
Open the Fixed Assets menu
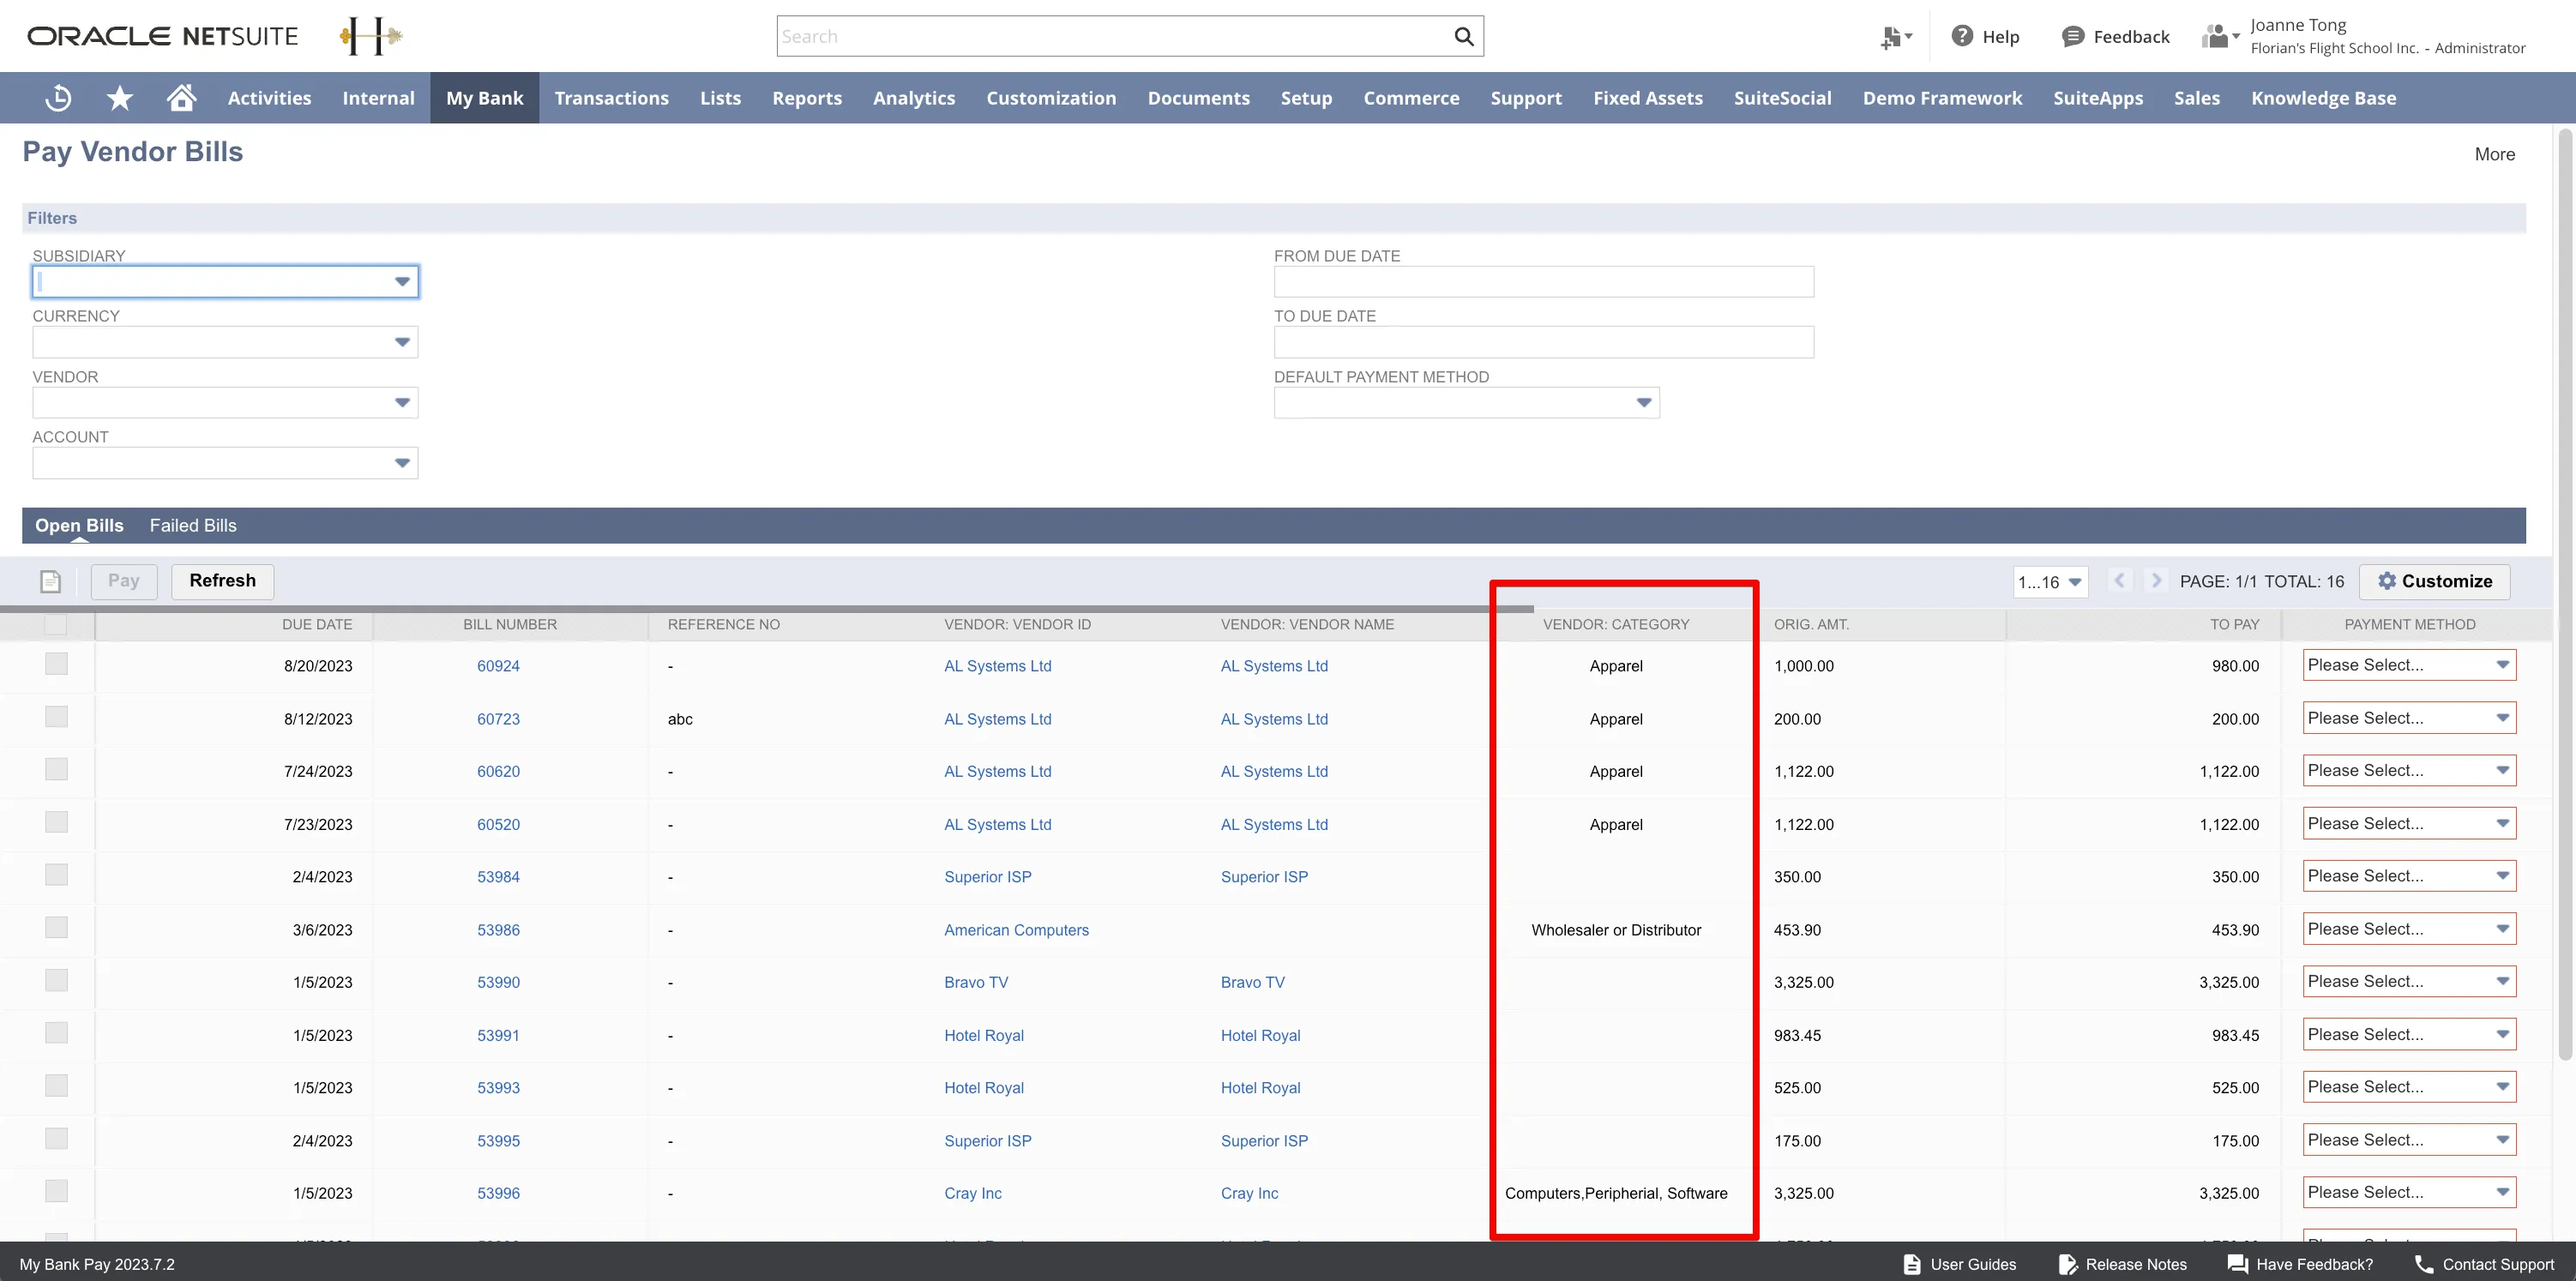point(1647,98)
